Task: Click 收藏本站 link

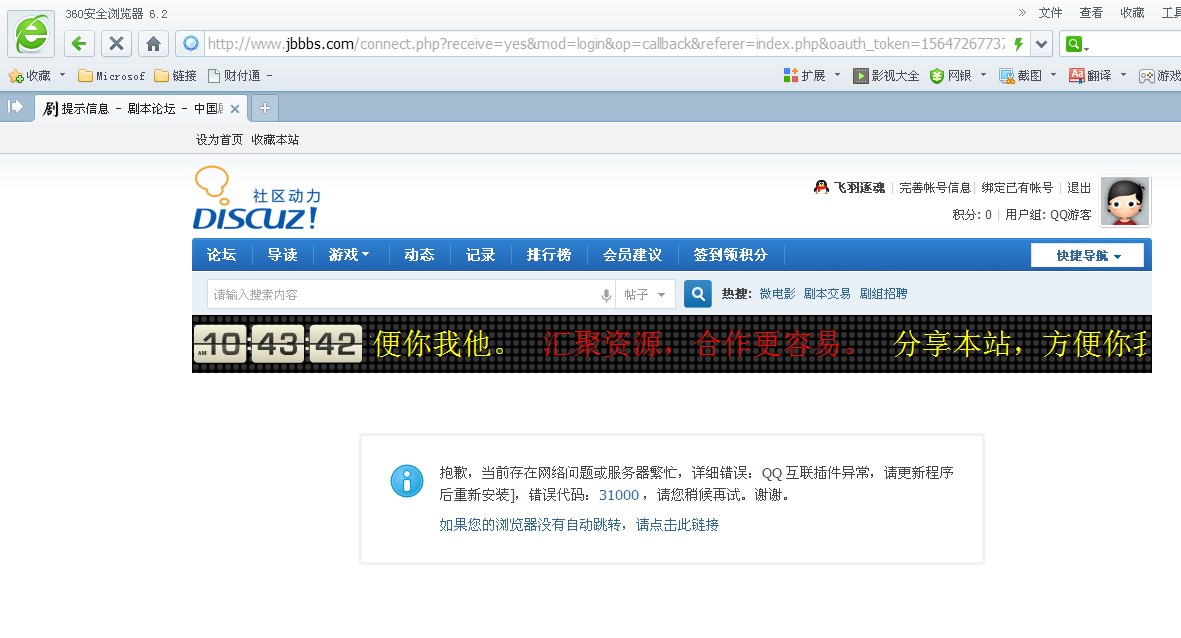Action: tap(275, 139)
